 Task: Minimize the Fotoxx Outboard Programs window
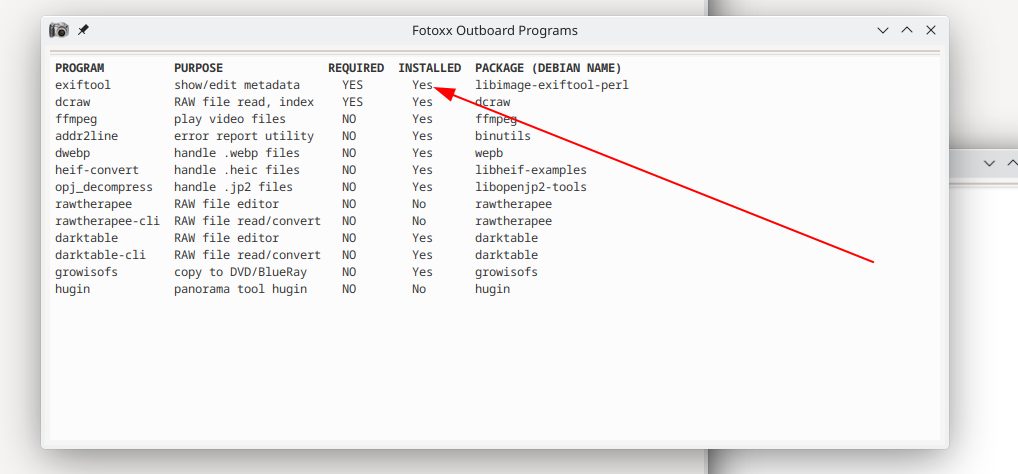coord(883,31)
